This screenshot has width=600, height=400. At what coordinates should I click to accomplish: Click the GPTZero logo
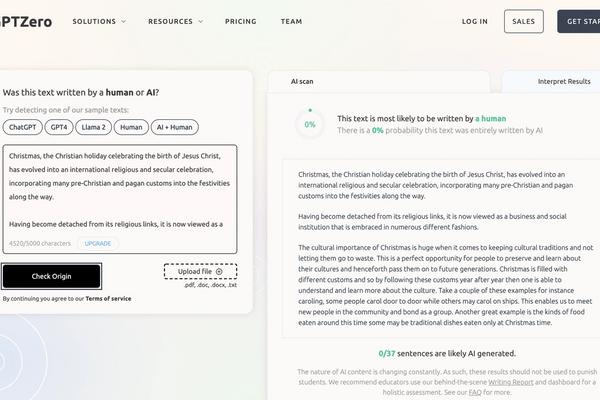[x=26, y=22]
